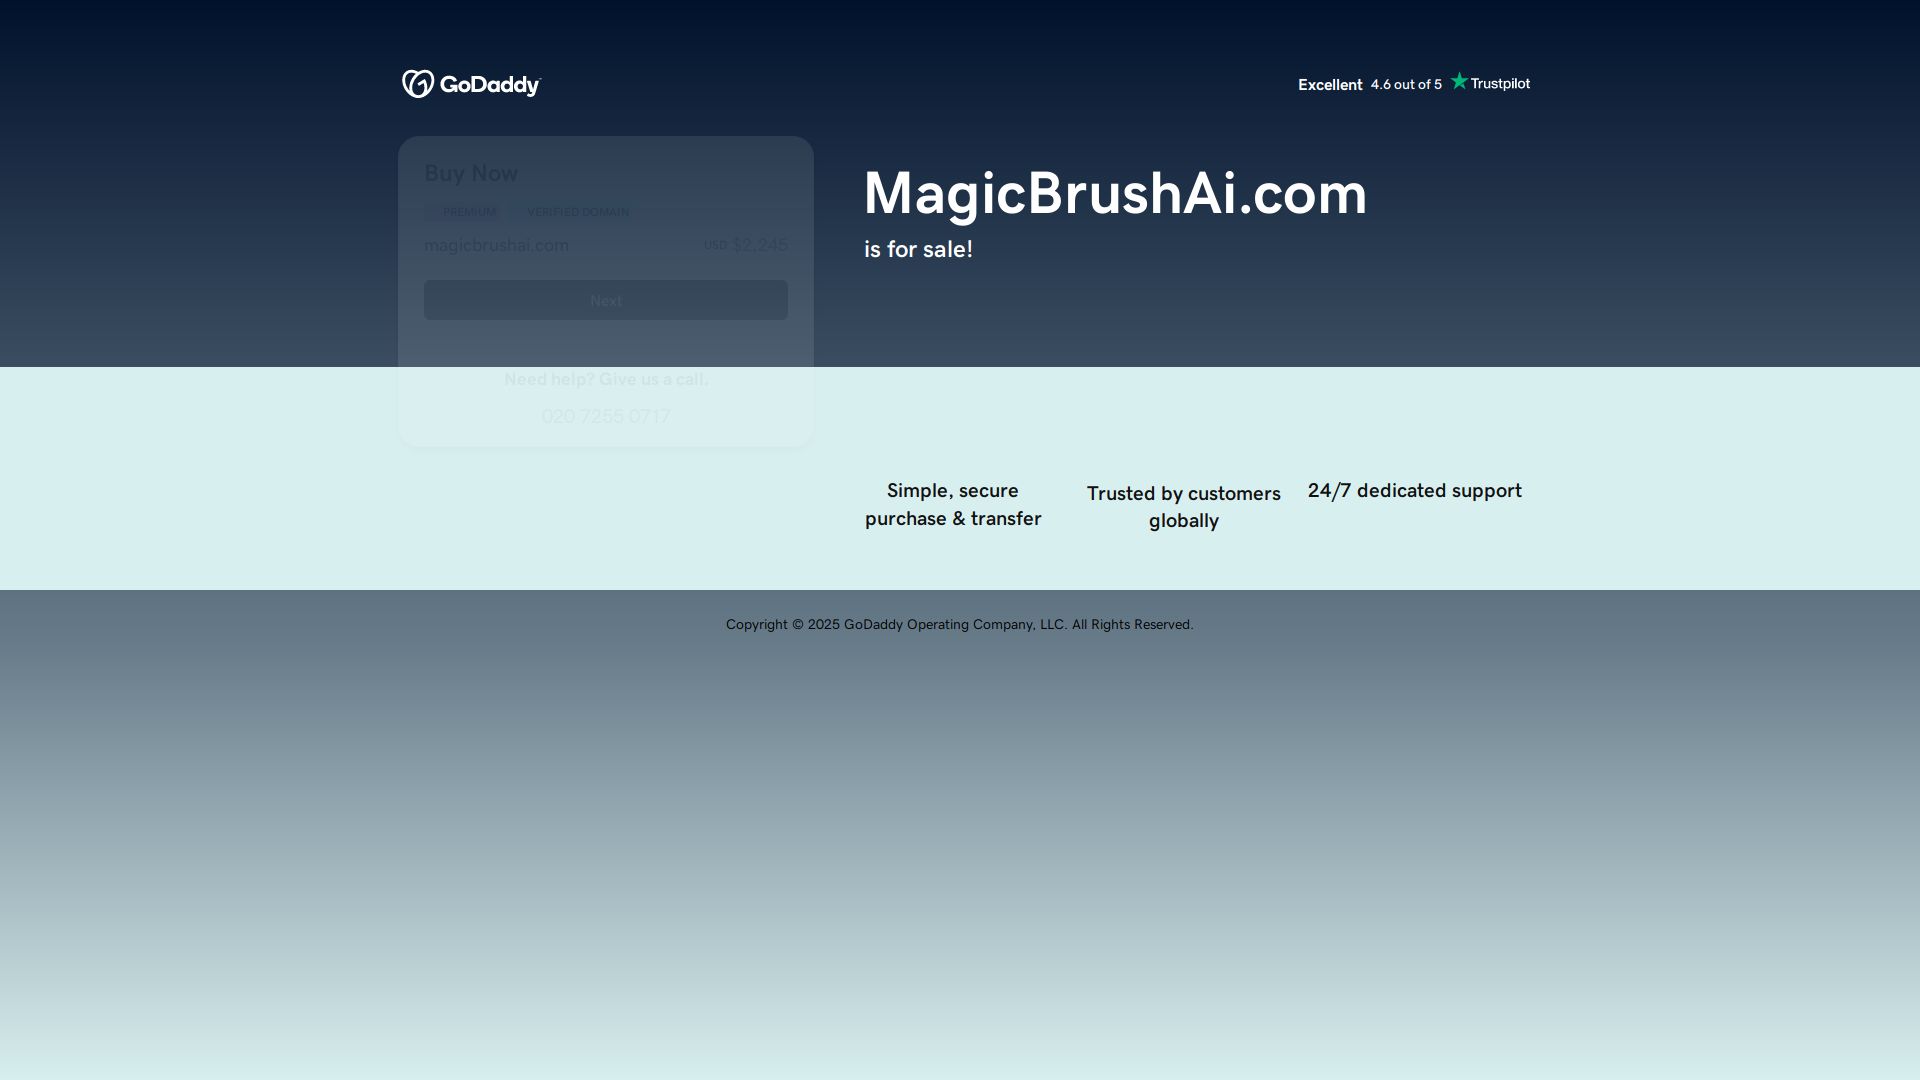Open the Trustpilot rating link

pos(1414,83)
